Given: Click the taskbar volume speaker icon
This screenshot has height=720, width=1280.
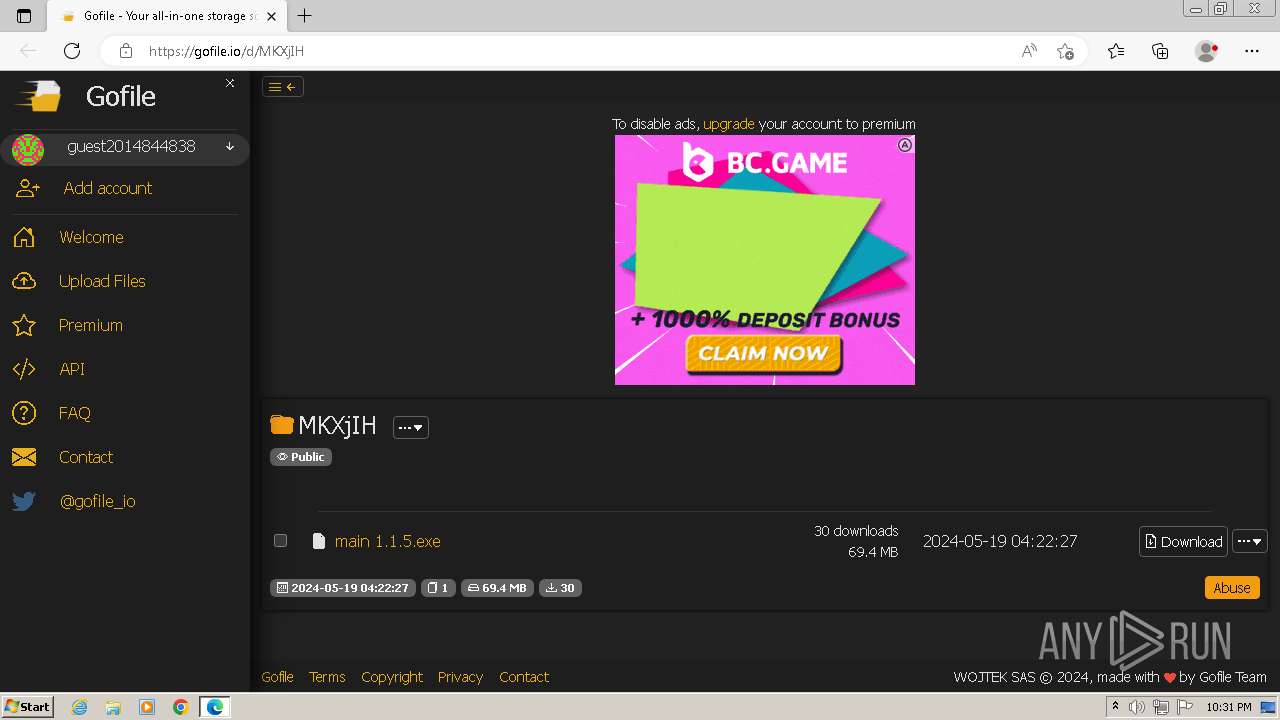Looking at the screenshot, I should coord(1137,707).
